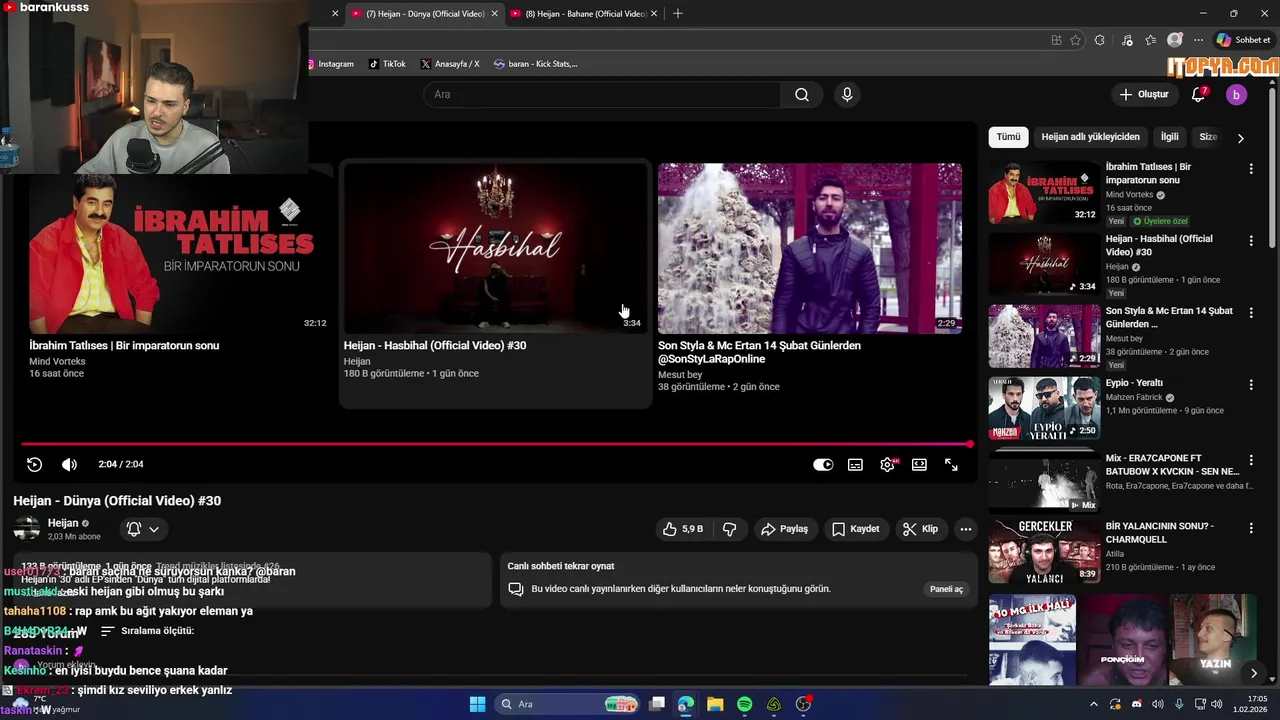The height and width of the screenshot is (720, 1280).
Task: Start voice search with the microphone icon
Action: pos(847,95)
